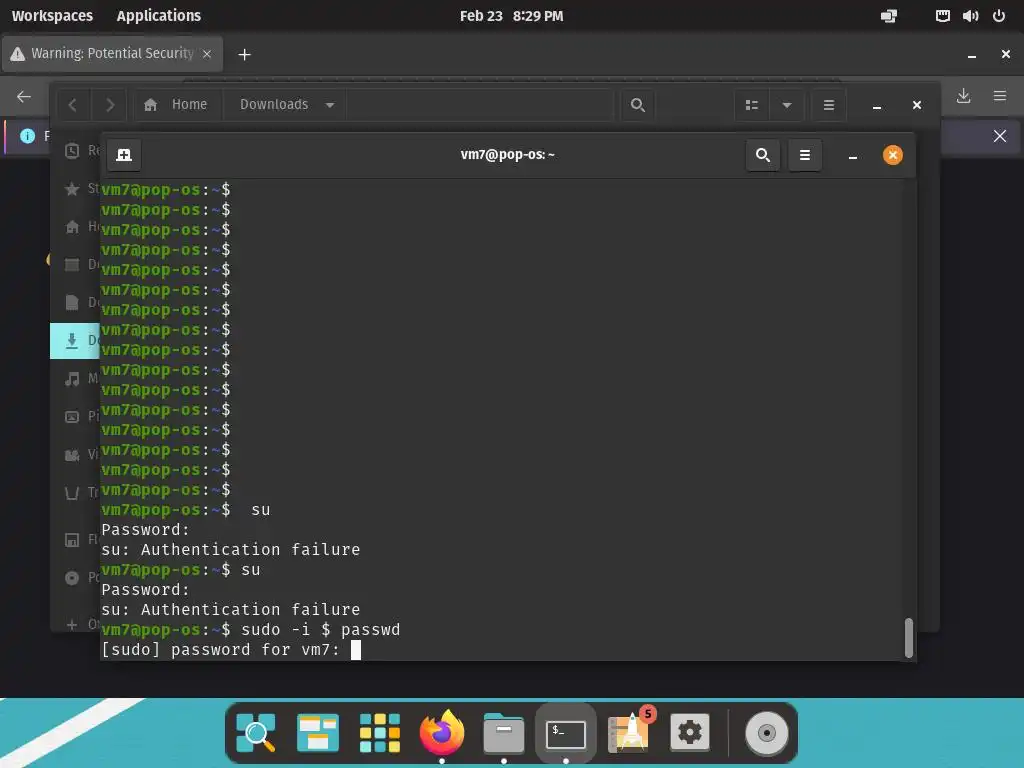Click Firefox info notification icon

pos(27,136)
